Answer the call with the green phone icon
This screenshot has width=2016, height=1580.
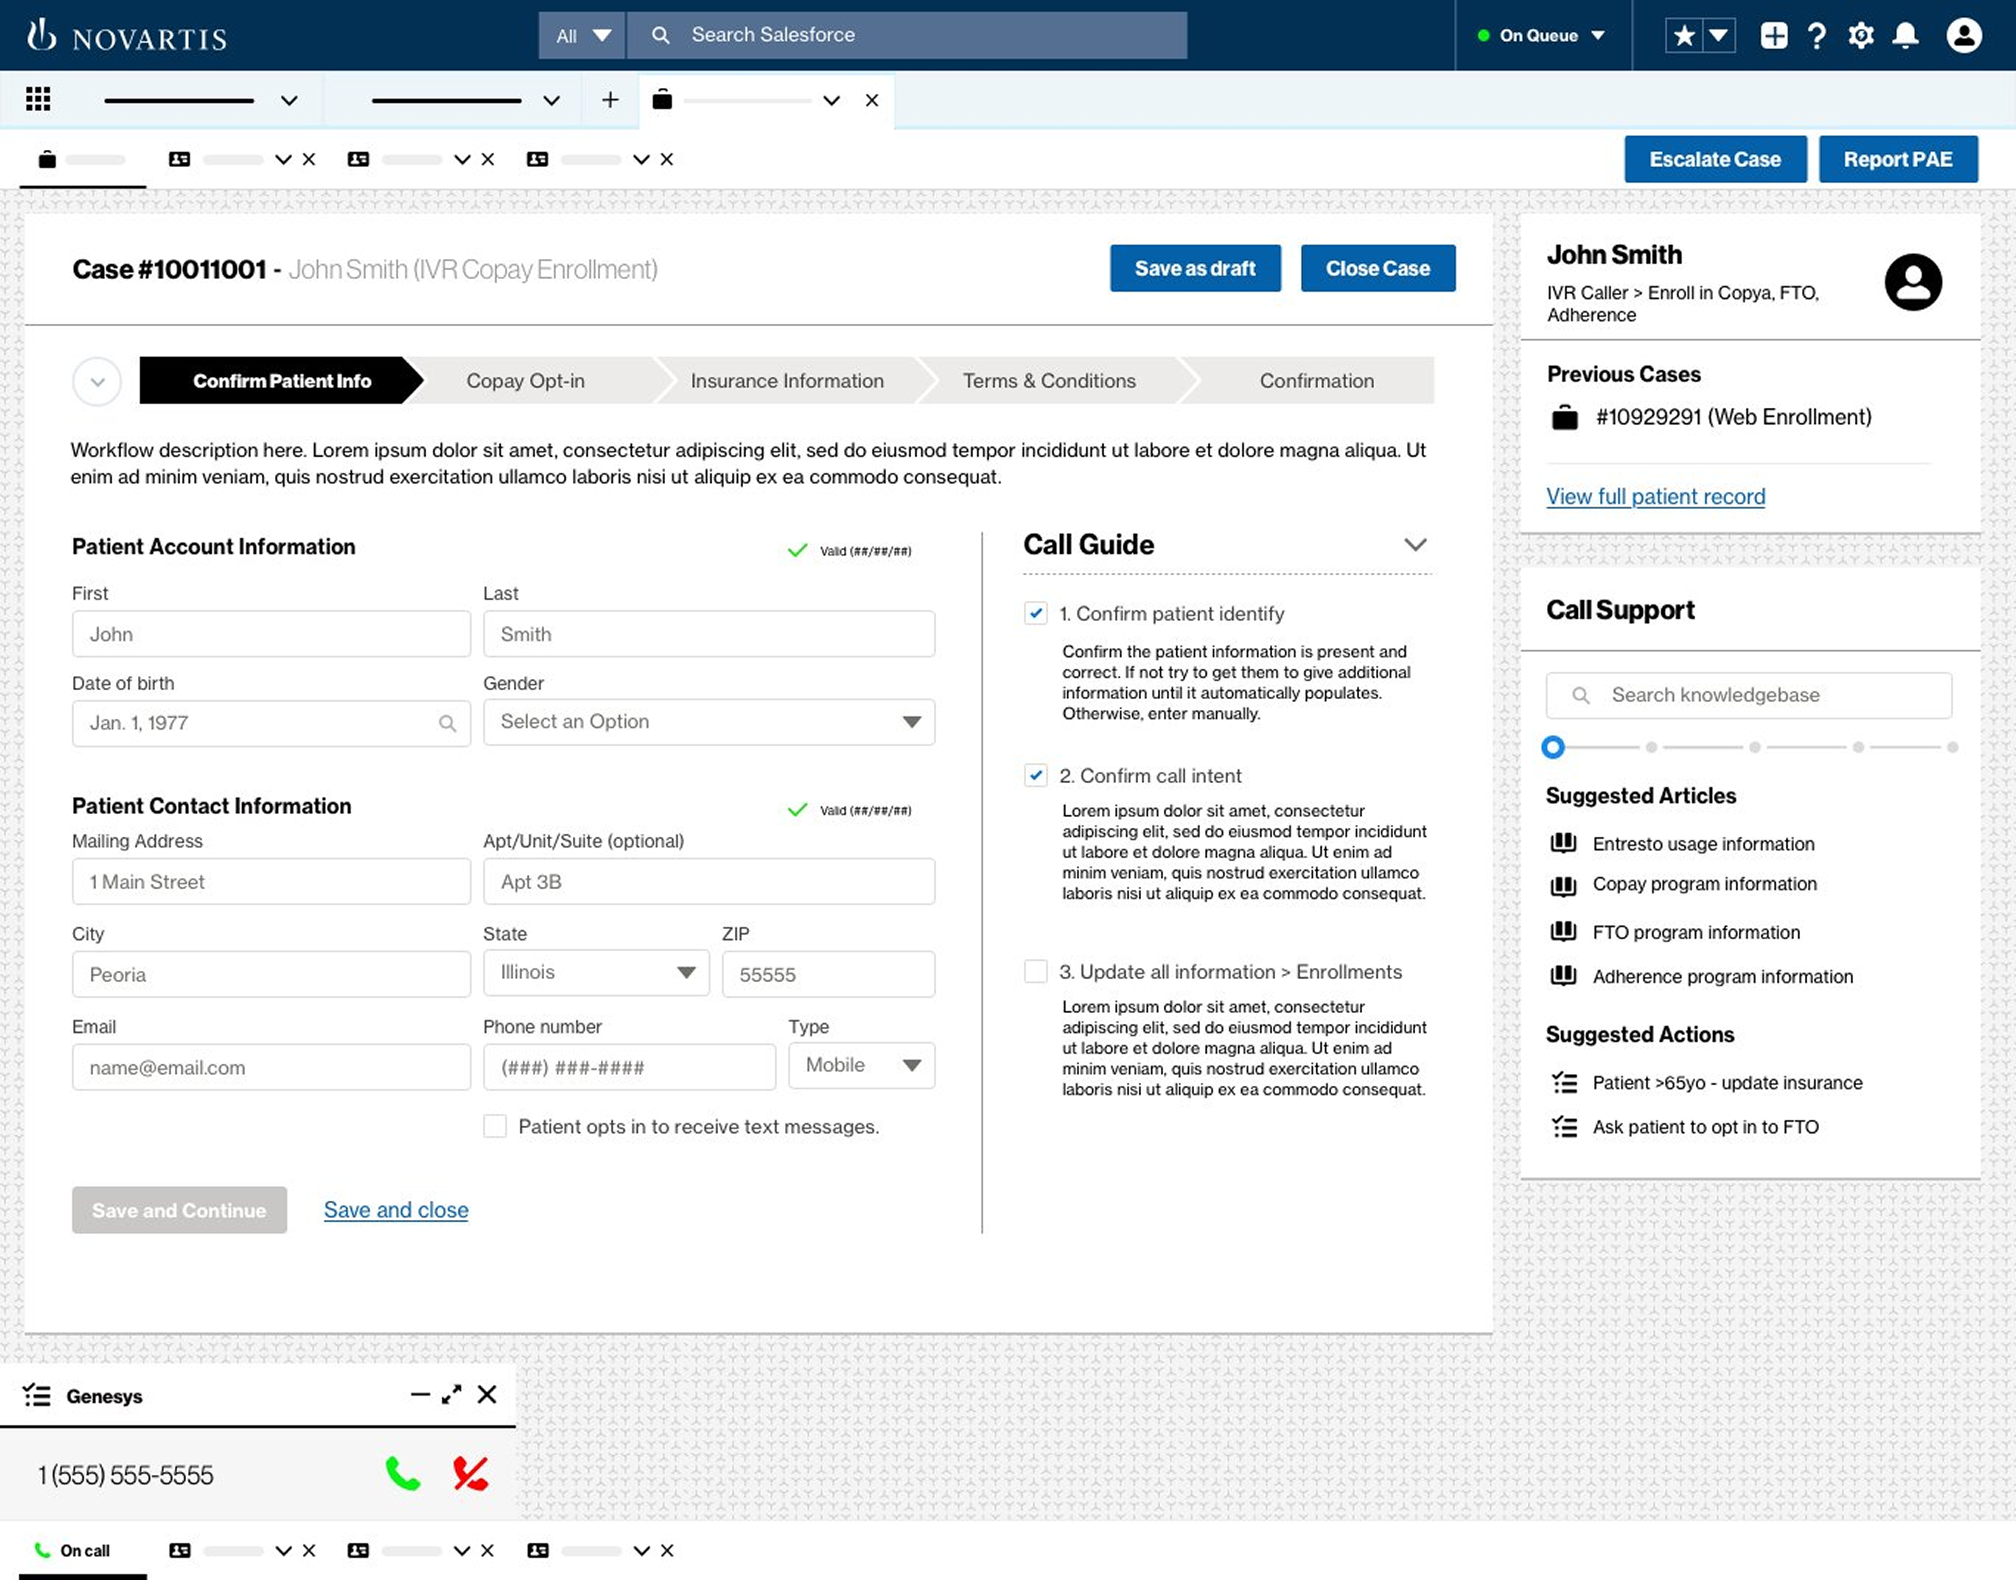[x=403, y=1474]
